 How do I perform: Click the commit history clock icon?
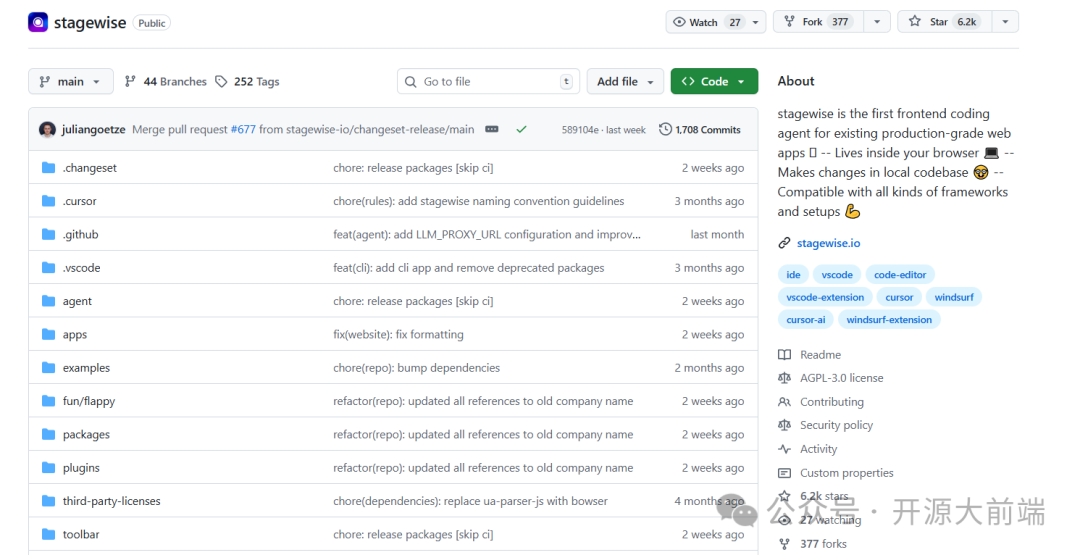665,129
